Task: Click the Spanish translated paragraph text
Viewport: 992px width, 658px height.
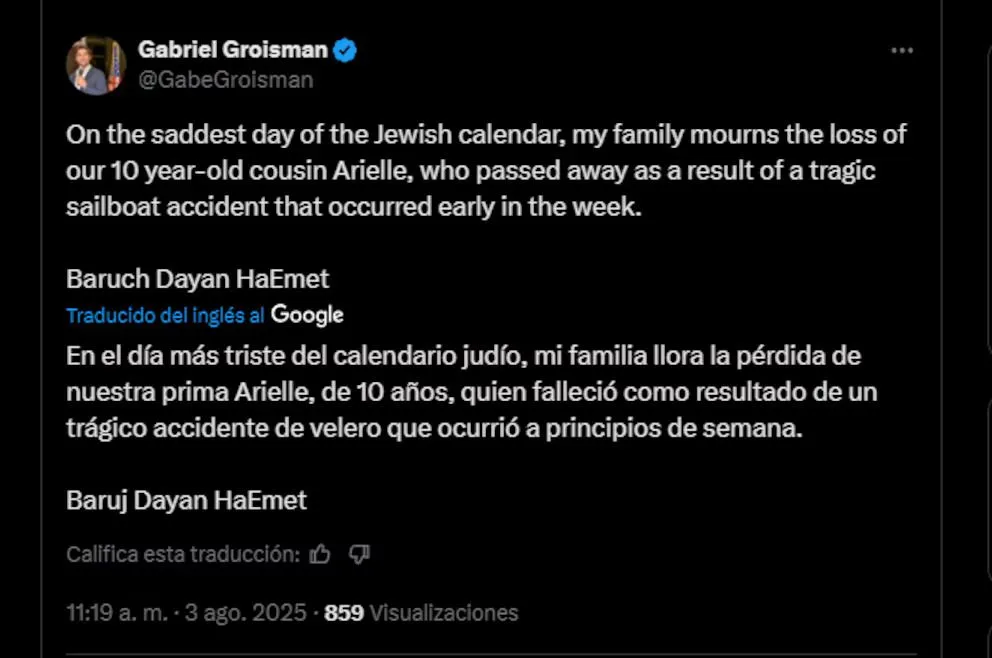Action: pos(470,392)
